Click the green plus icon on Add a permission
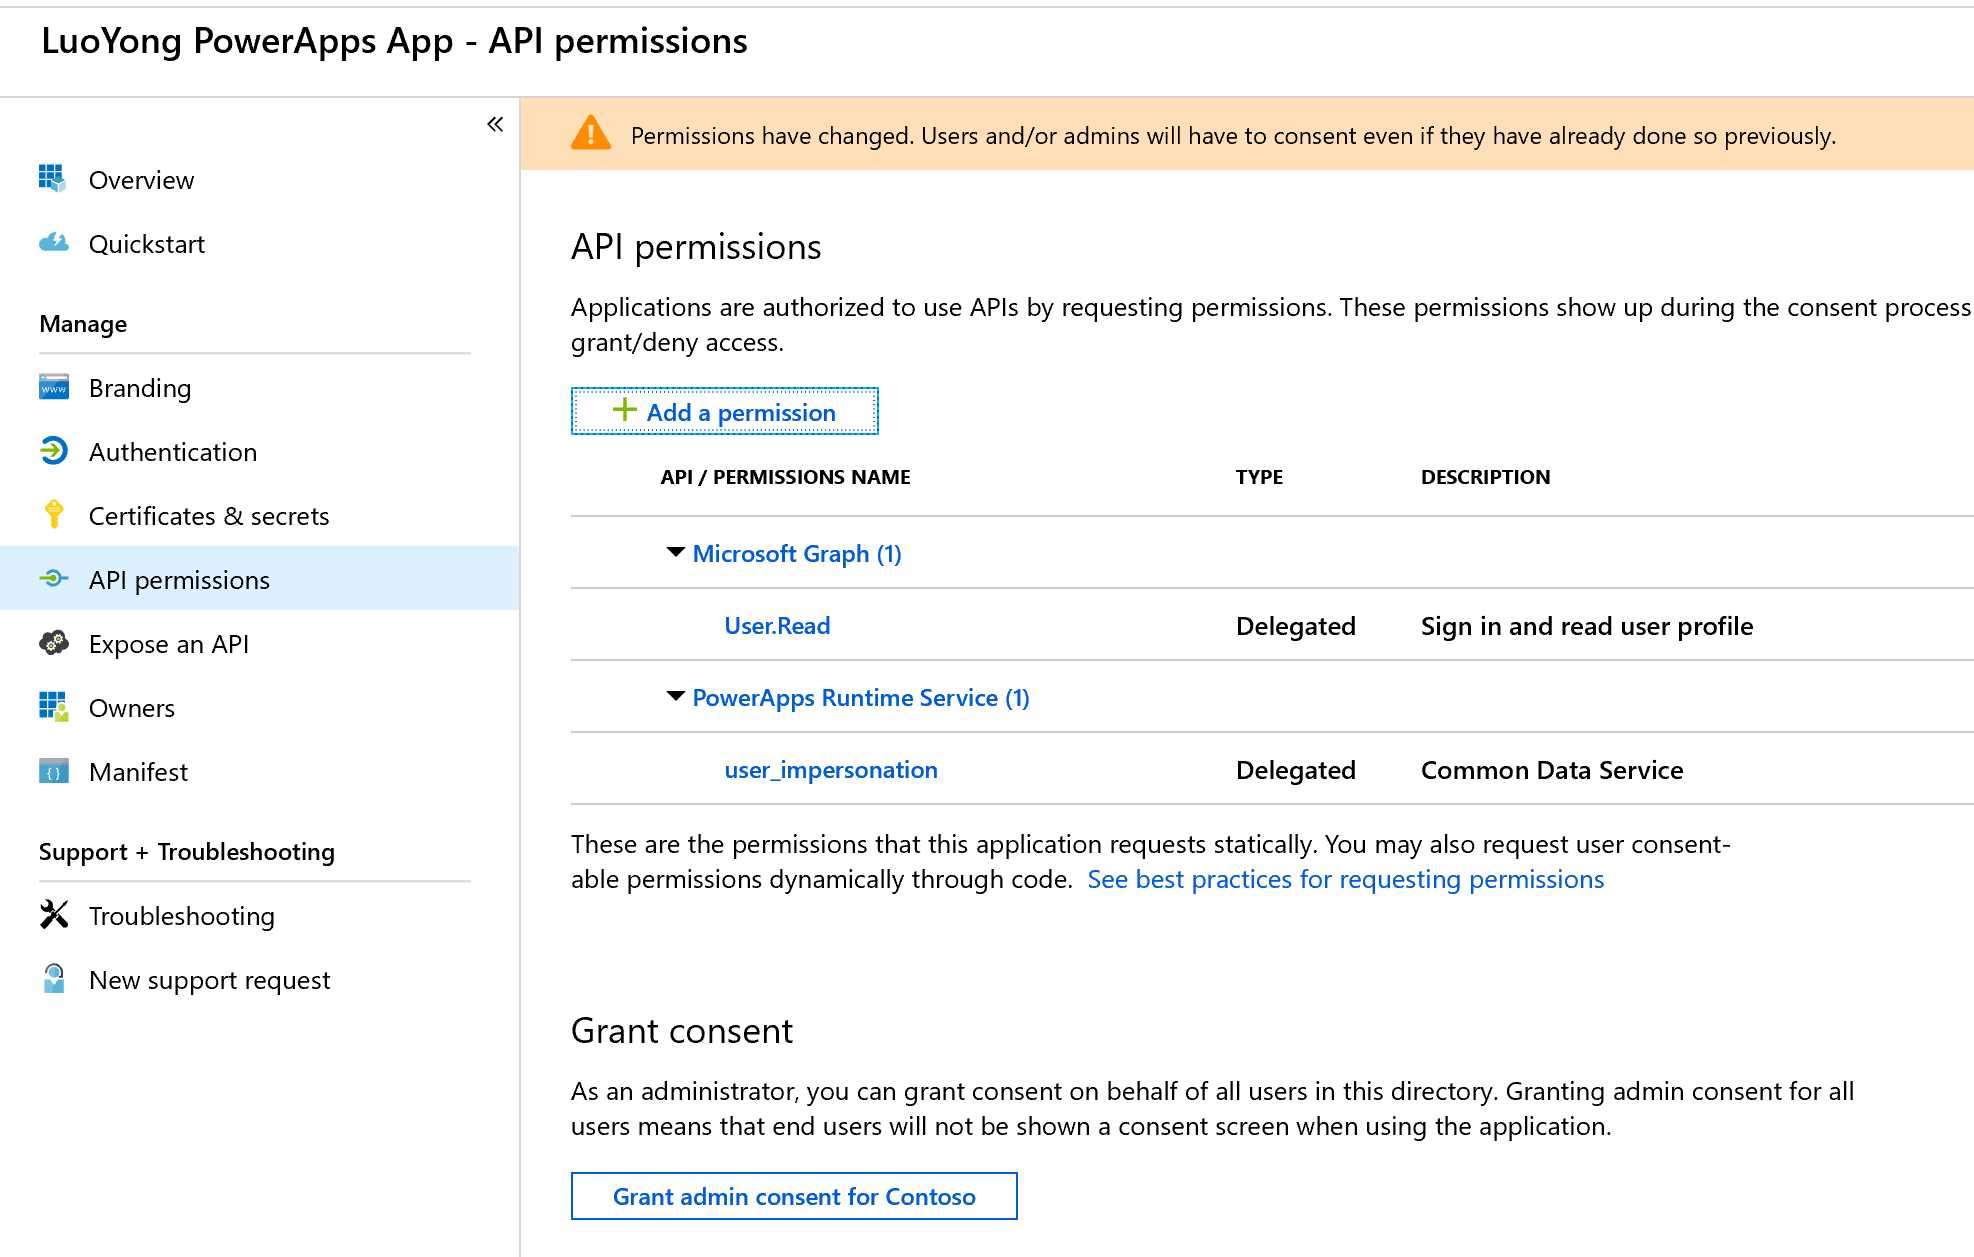Screen dimensions: 1974x1257 coord(624,410)
